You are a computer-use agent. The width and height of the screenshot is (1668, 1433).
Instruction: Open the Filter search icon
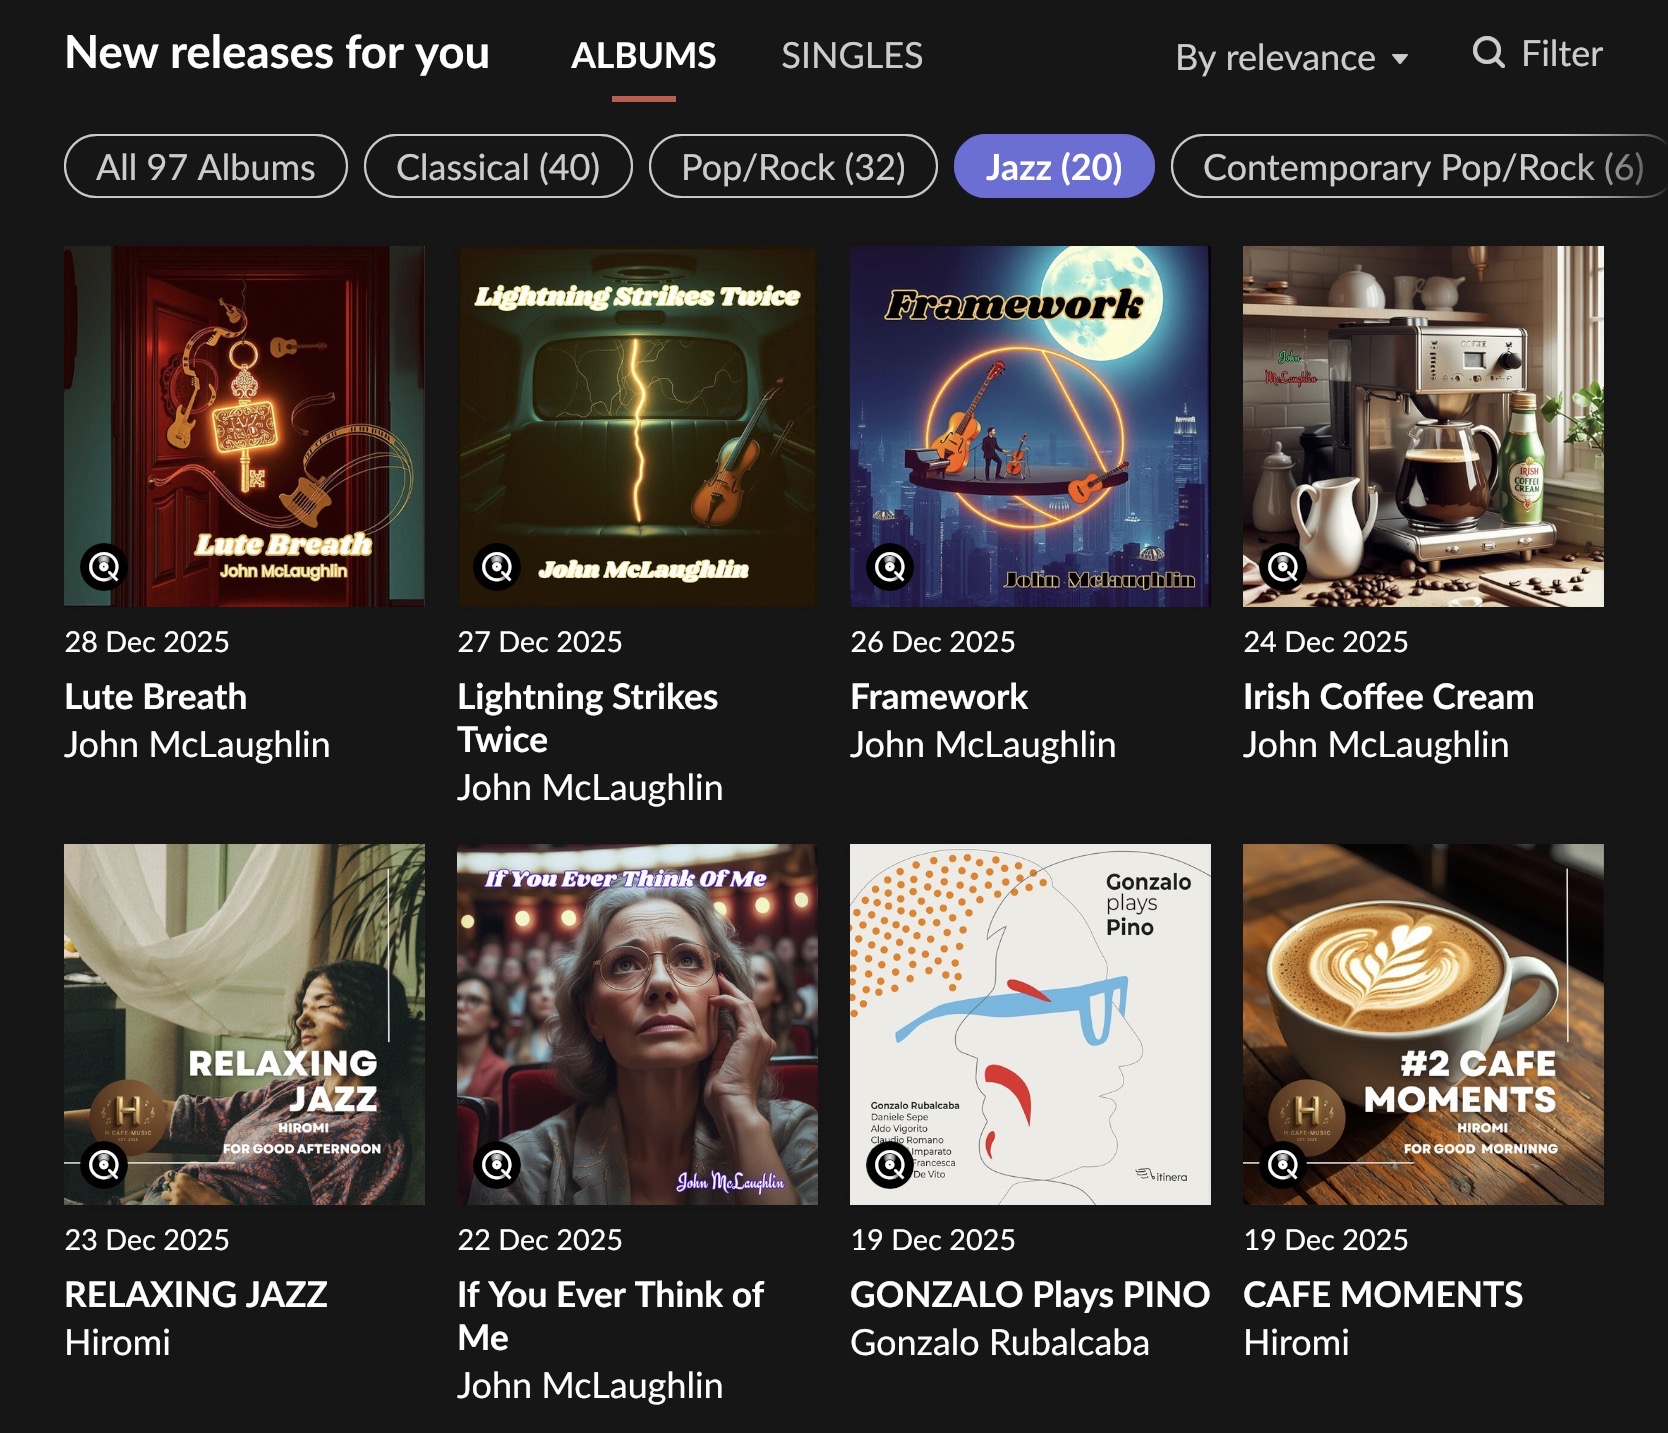[x=1488, y=52]
